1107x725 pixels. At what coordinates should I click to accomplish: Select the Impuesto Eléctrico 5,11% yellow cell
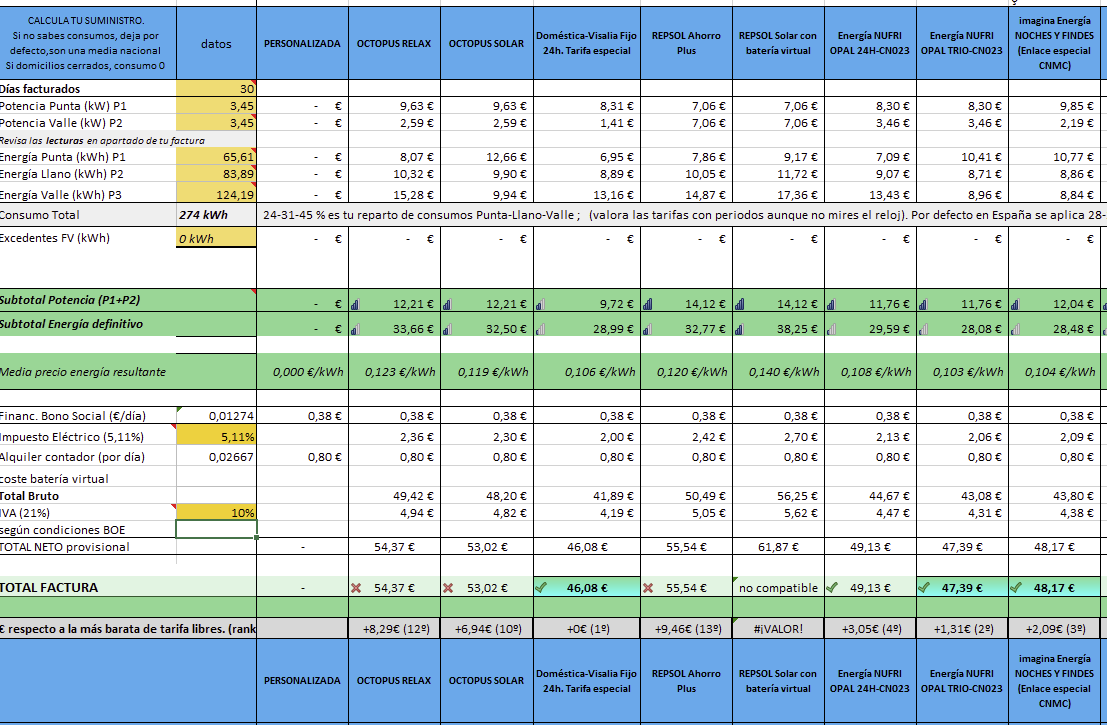[216, 436]
